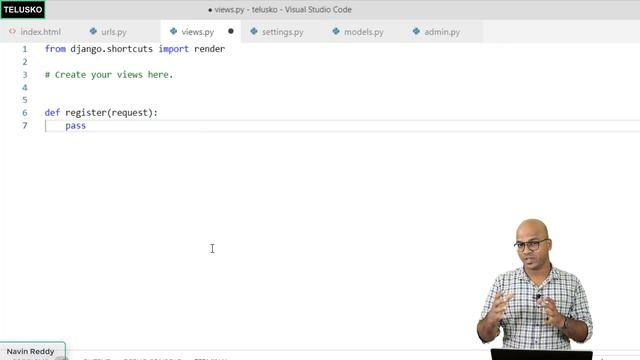Click the Navin Reddy name label

[x=31, y=351]
